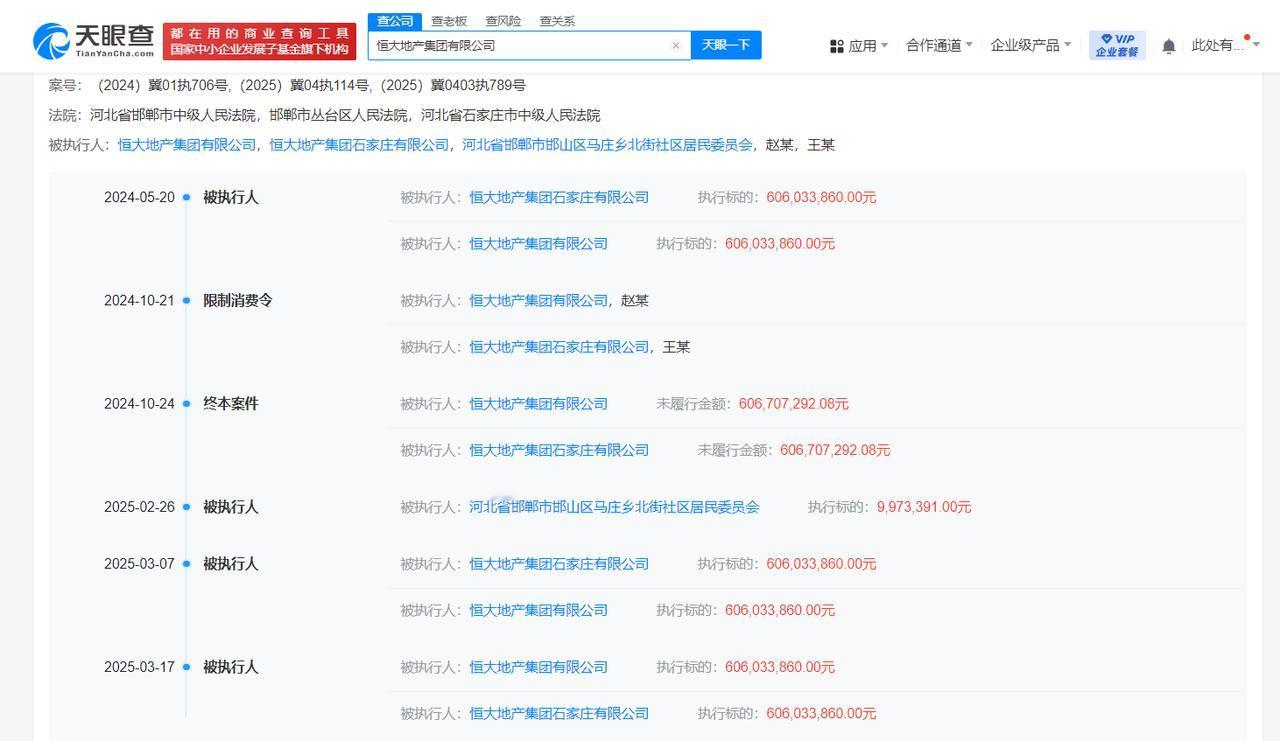
Task: Click the date 2024-10-21
Action: click(x=139, y=301)
